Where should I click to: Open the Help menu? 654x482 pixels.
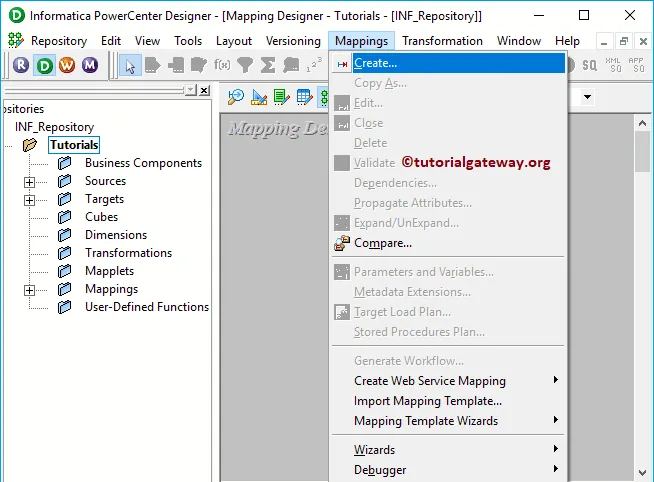567,41
